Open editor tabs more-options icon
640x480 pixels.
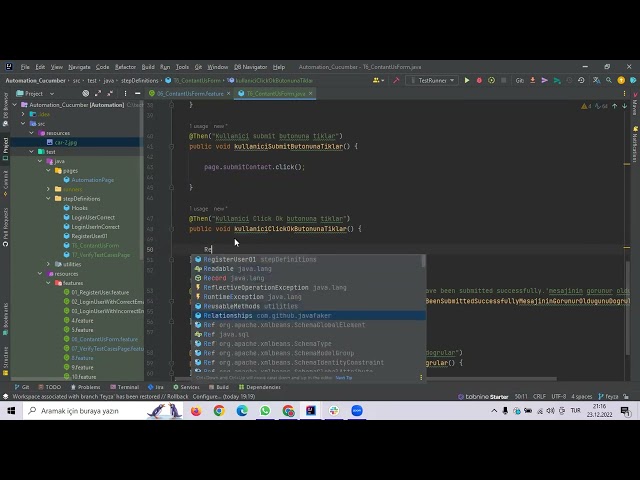[x=624, y=93]
